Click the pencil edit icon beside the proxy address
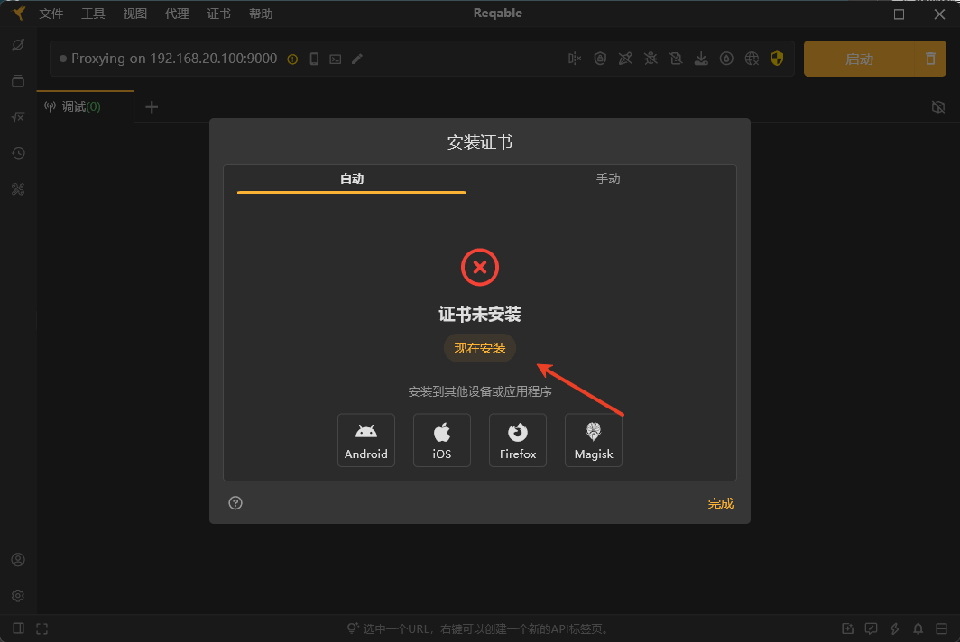Image resolution: width=960 pixels, height=642 pixels. coord(357,59)
